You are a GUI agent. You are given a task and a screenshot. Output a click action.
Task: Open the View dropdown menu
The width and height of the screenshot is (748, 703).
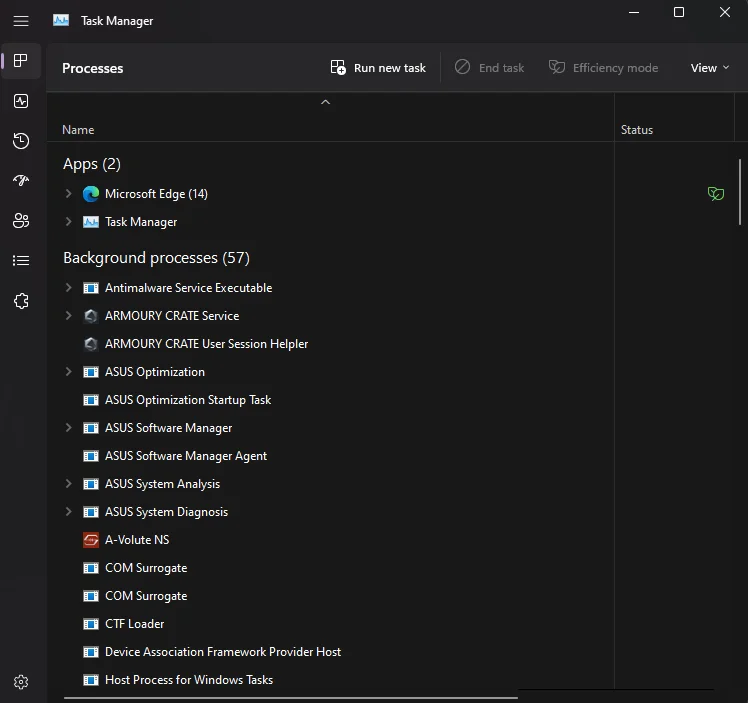[710, 68]
